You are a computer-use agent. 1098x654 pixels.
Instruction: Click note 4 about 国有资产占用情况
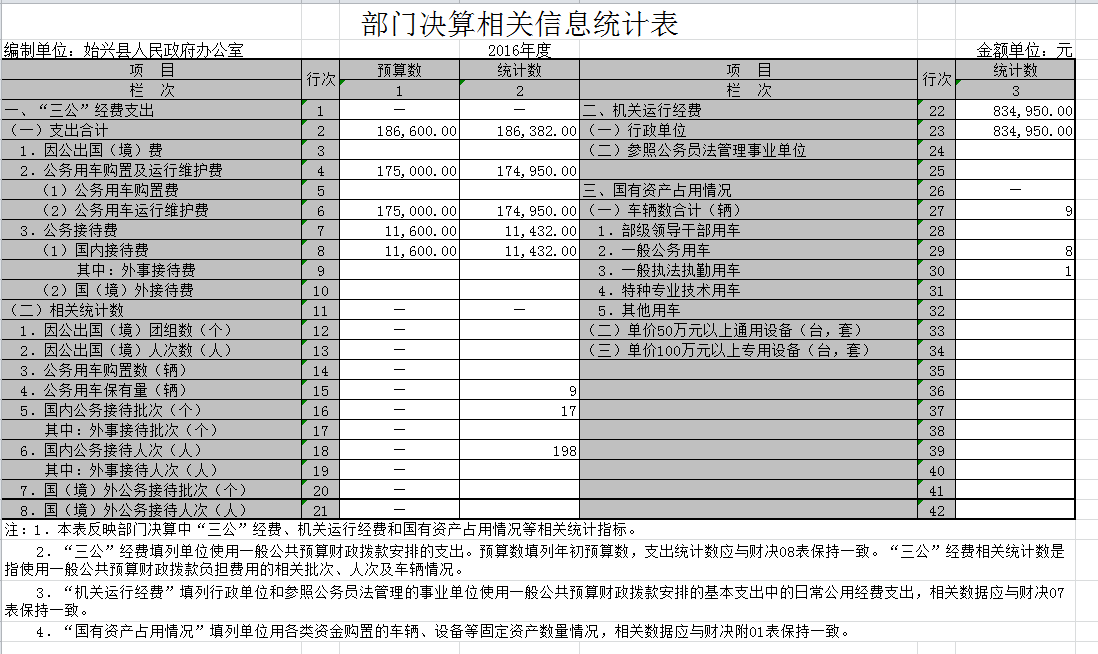click(444, 632)
